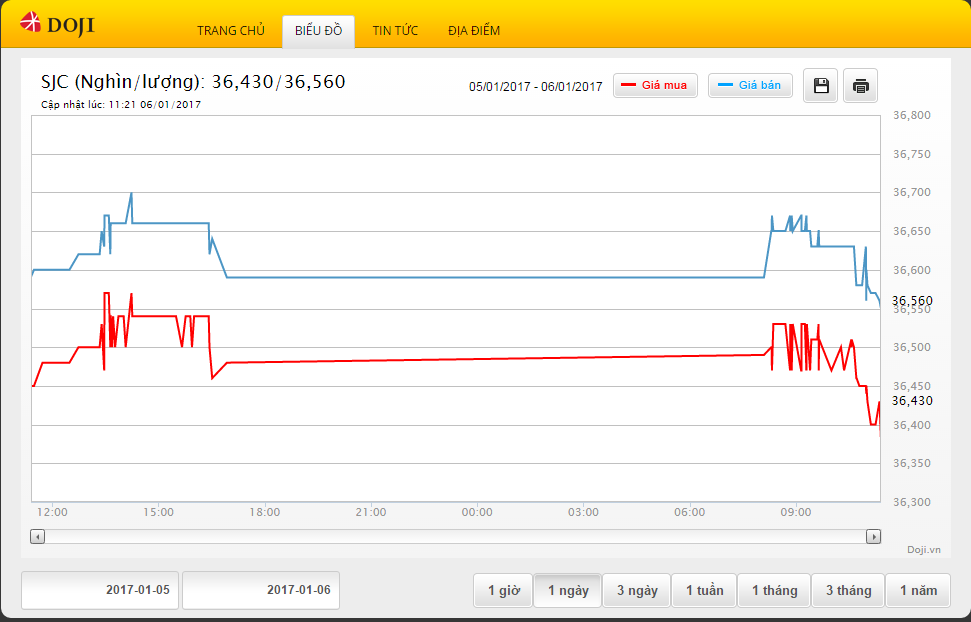The width and height of the screenshot is (971, 622).
Task: Open the TRANG CHỦ tab
Action: [x=231, y=30]
